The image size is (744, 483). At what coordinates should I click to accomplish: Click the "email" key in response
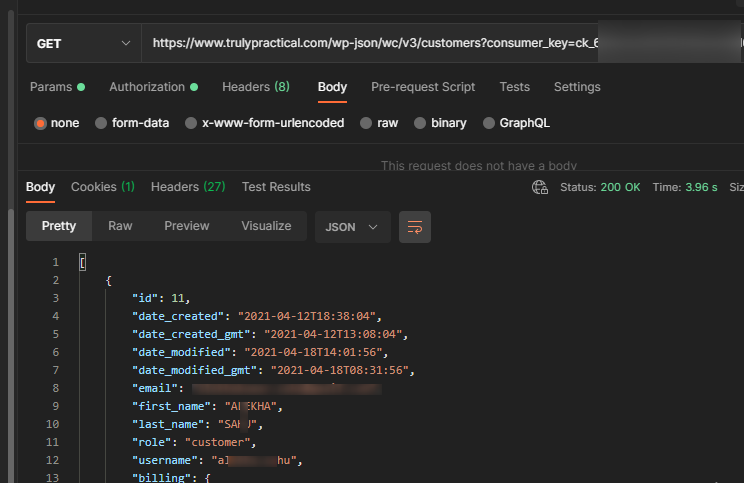click(x=155, y=389)
